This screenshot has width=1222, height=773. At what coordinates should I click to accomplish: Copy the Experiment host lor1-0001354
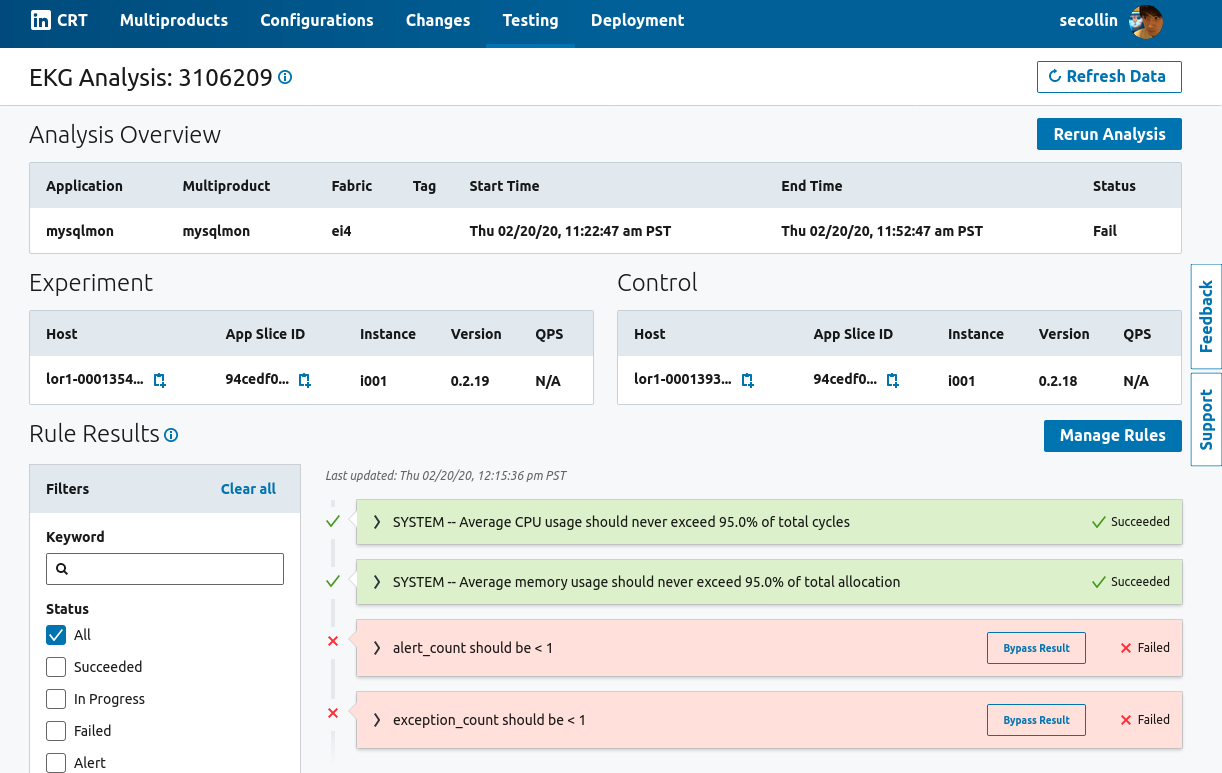coord(159,381)
